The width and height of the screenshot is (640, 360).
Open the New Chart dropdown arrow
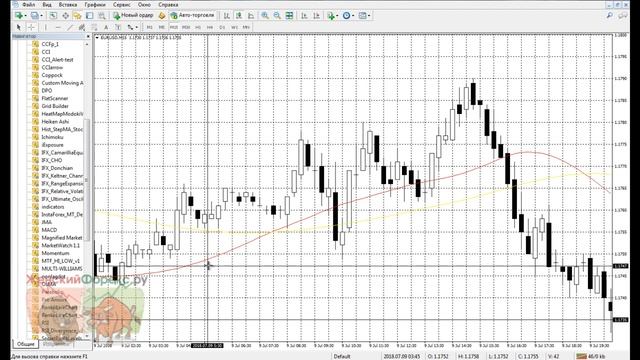(25, 16)
